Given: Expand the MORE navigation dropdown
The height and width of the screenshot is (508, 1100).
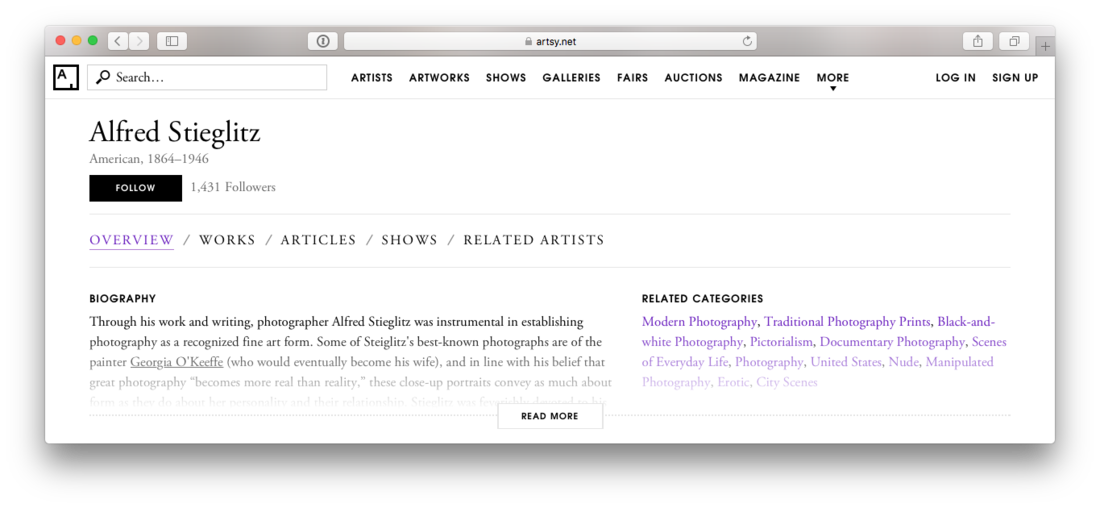Looking at the screenshot, I should click(x=832, y=79).
